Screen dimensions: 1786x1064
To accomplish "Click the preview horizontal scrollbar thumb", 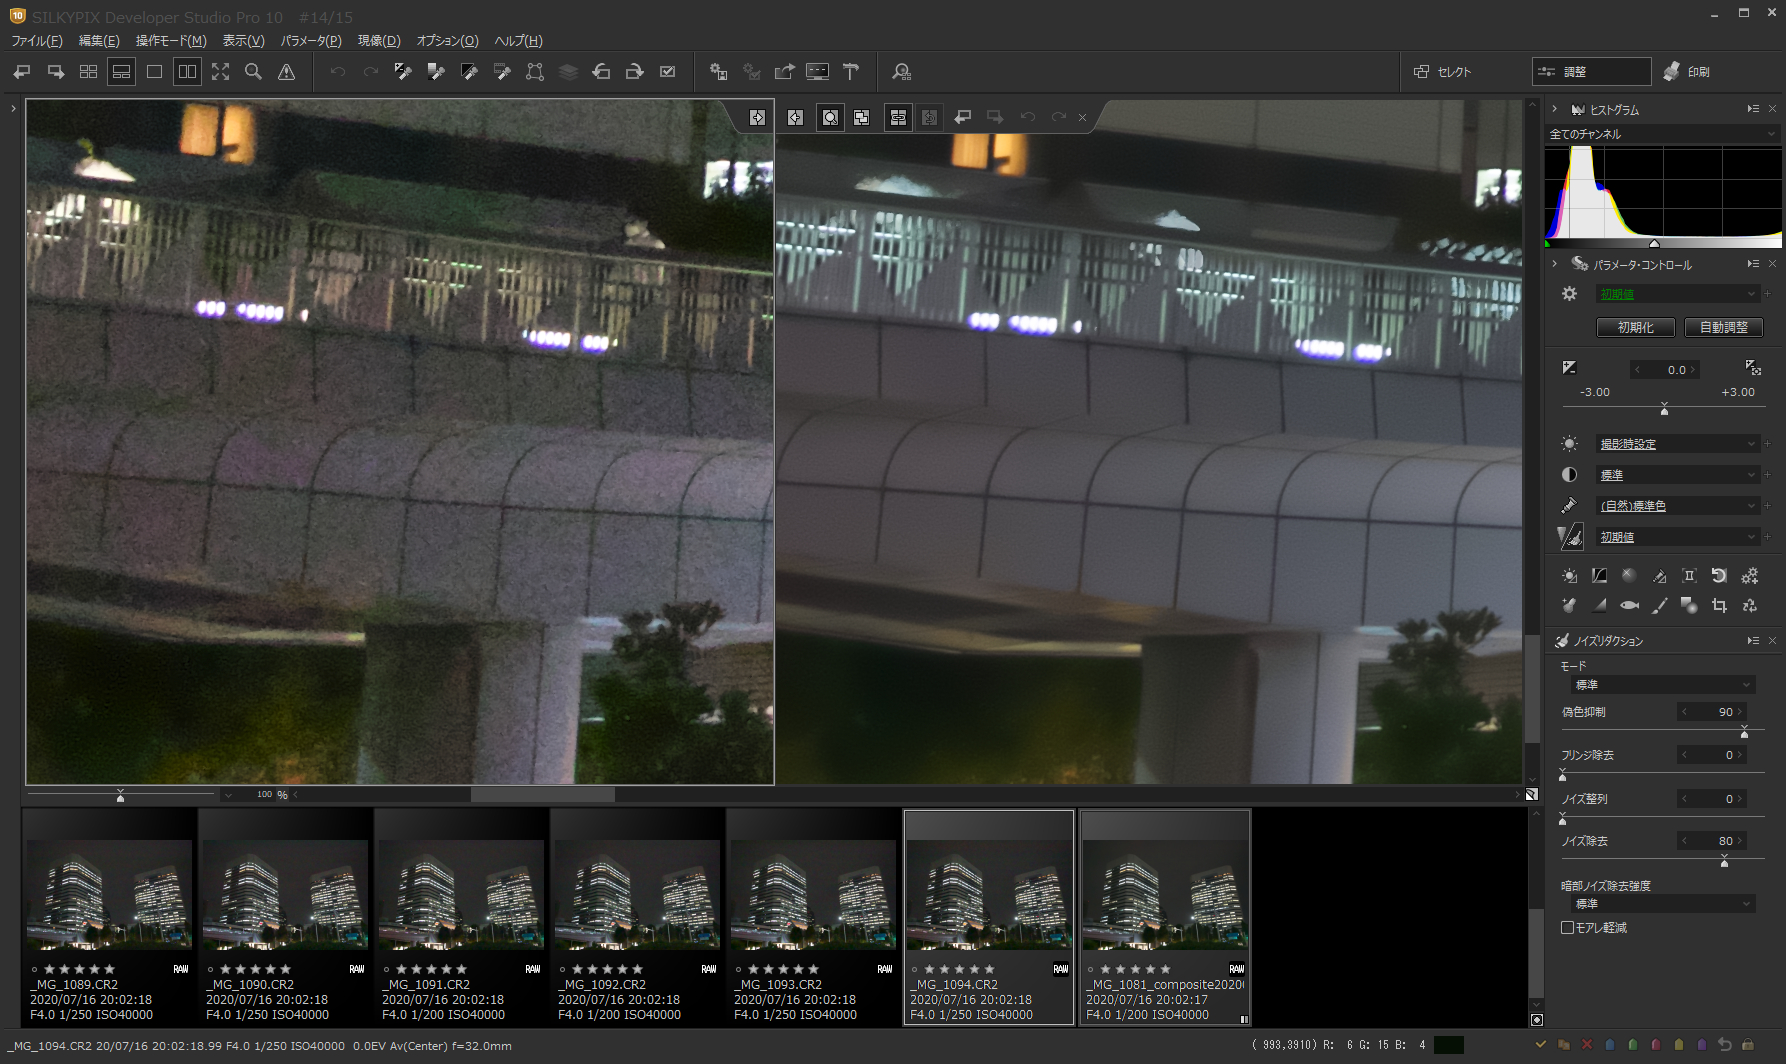I will 543,795.
